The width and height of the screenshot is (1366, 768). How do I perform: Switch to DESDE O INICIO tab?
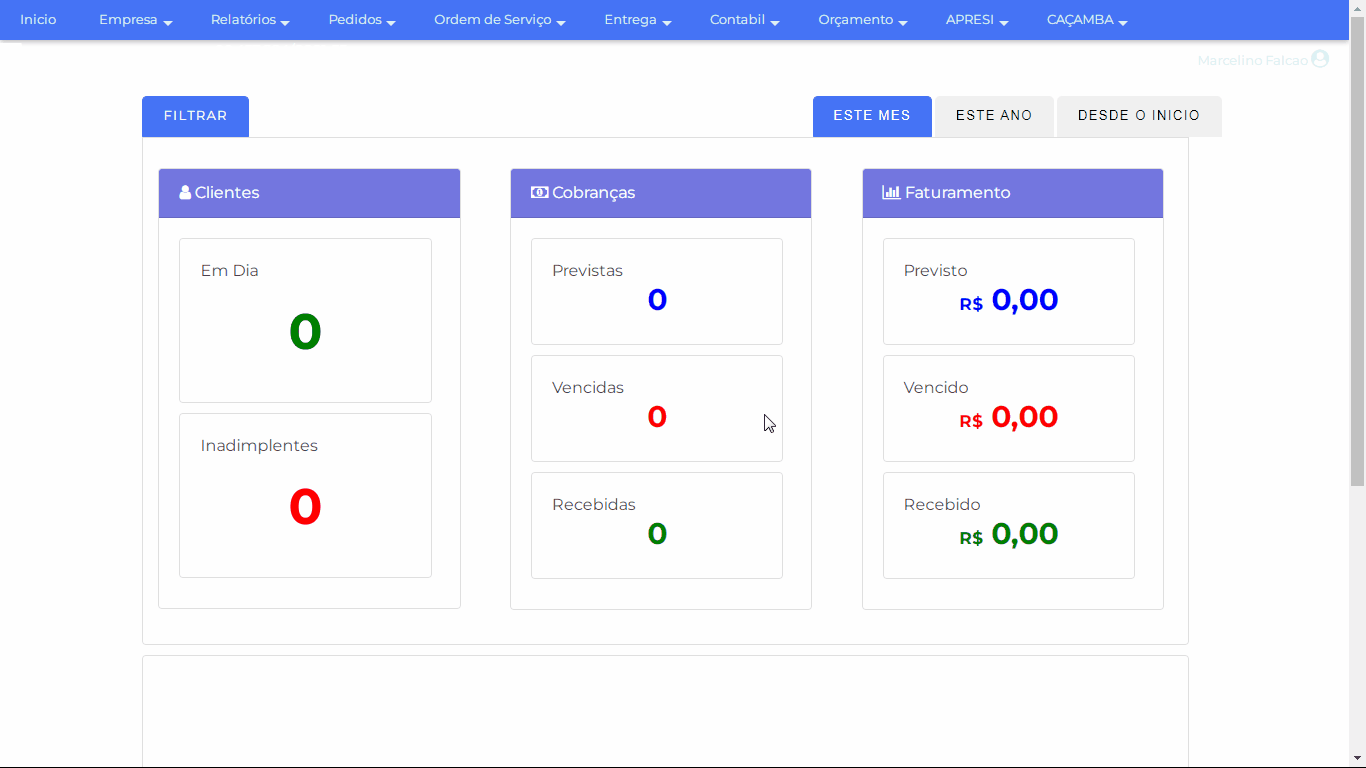(1138, 116)
